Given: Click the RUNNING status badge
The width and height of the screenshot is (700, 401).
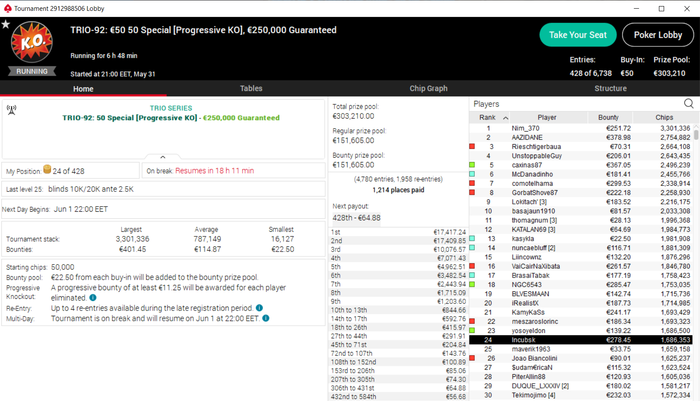Looking at the screenshot, I should point(32,71).
